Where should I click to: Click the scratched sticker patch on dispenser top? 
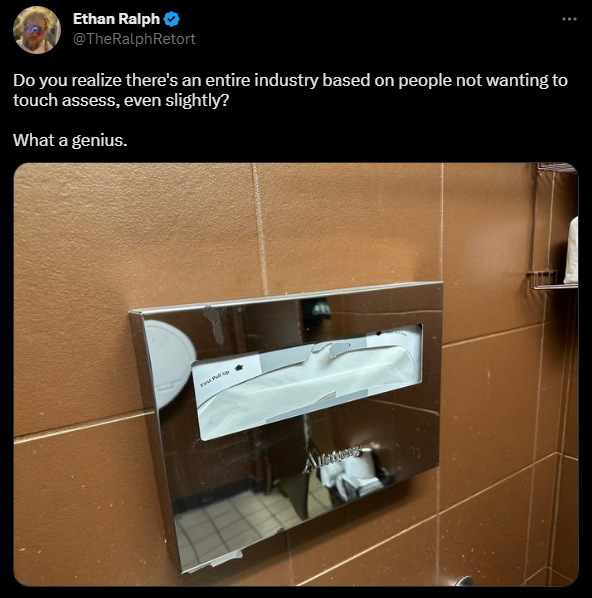216,324
